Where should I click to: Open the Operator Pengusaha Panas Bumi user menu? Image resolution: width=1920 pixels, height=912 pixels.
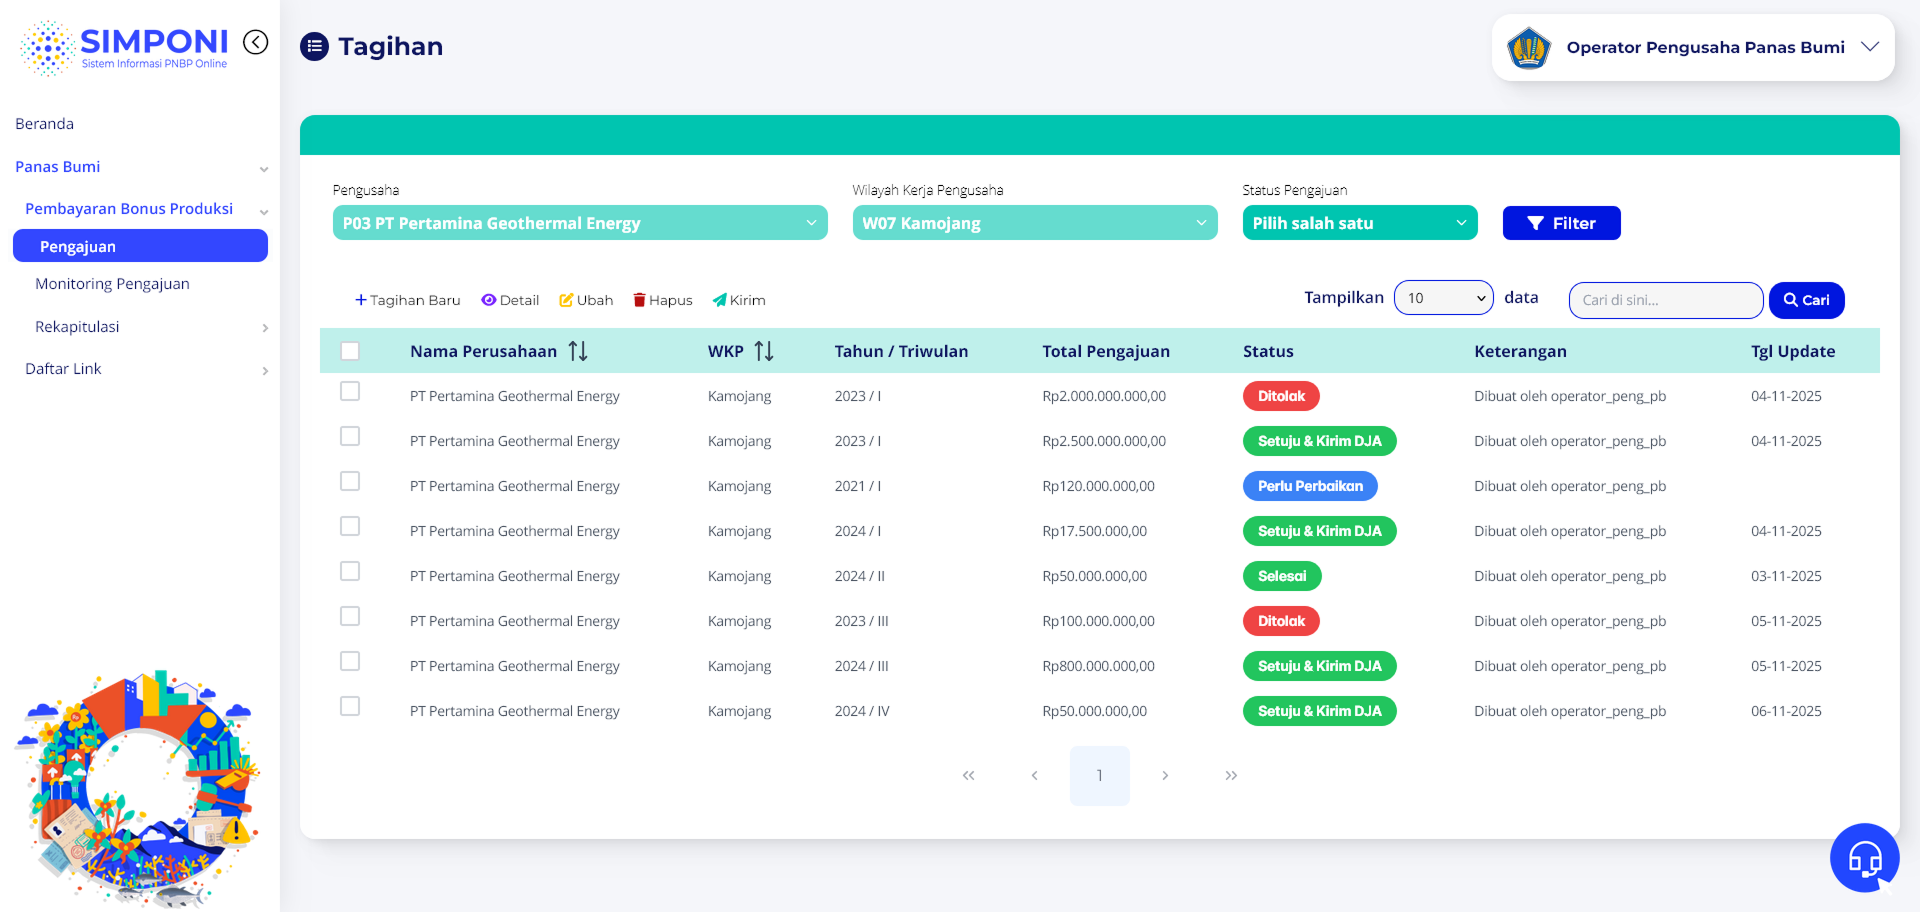[1693, 47]
